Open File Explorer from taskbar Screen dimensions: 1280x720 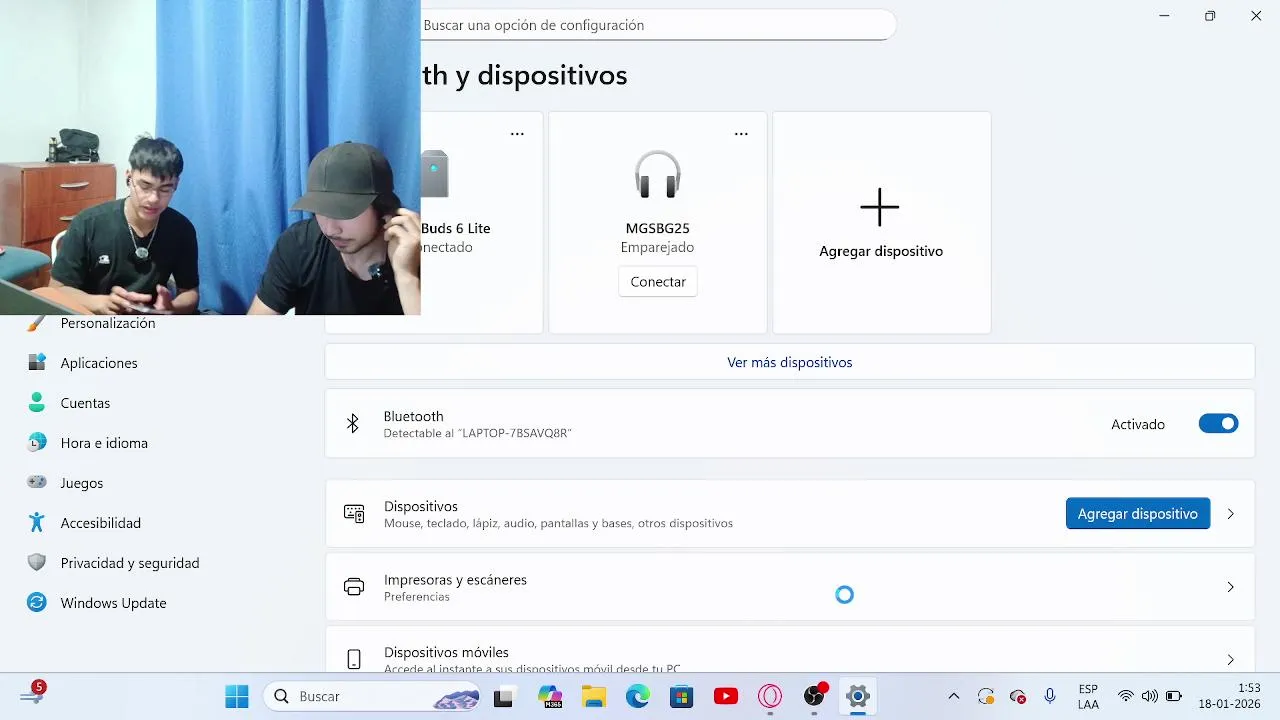pos(594,696)
